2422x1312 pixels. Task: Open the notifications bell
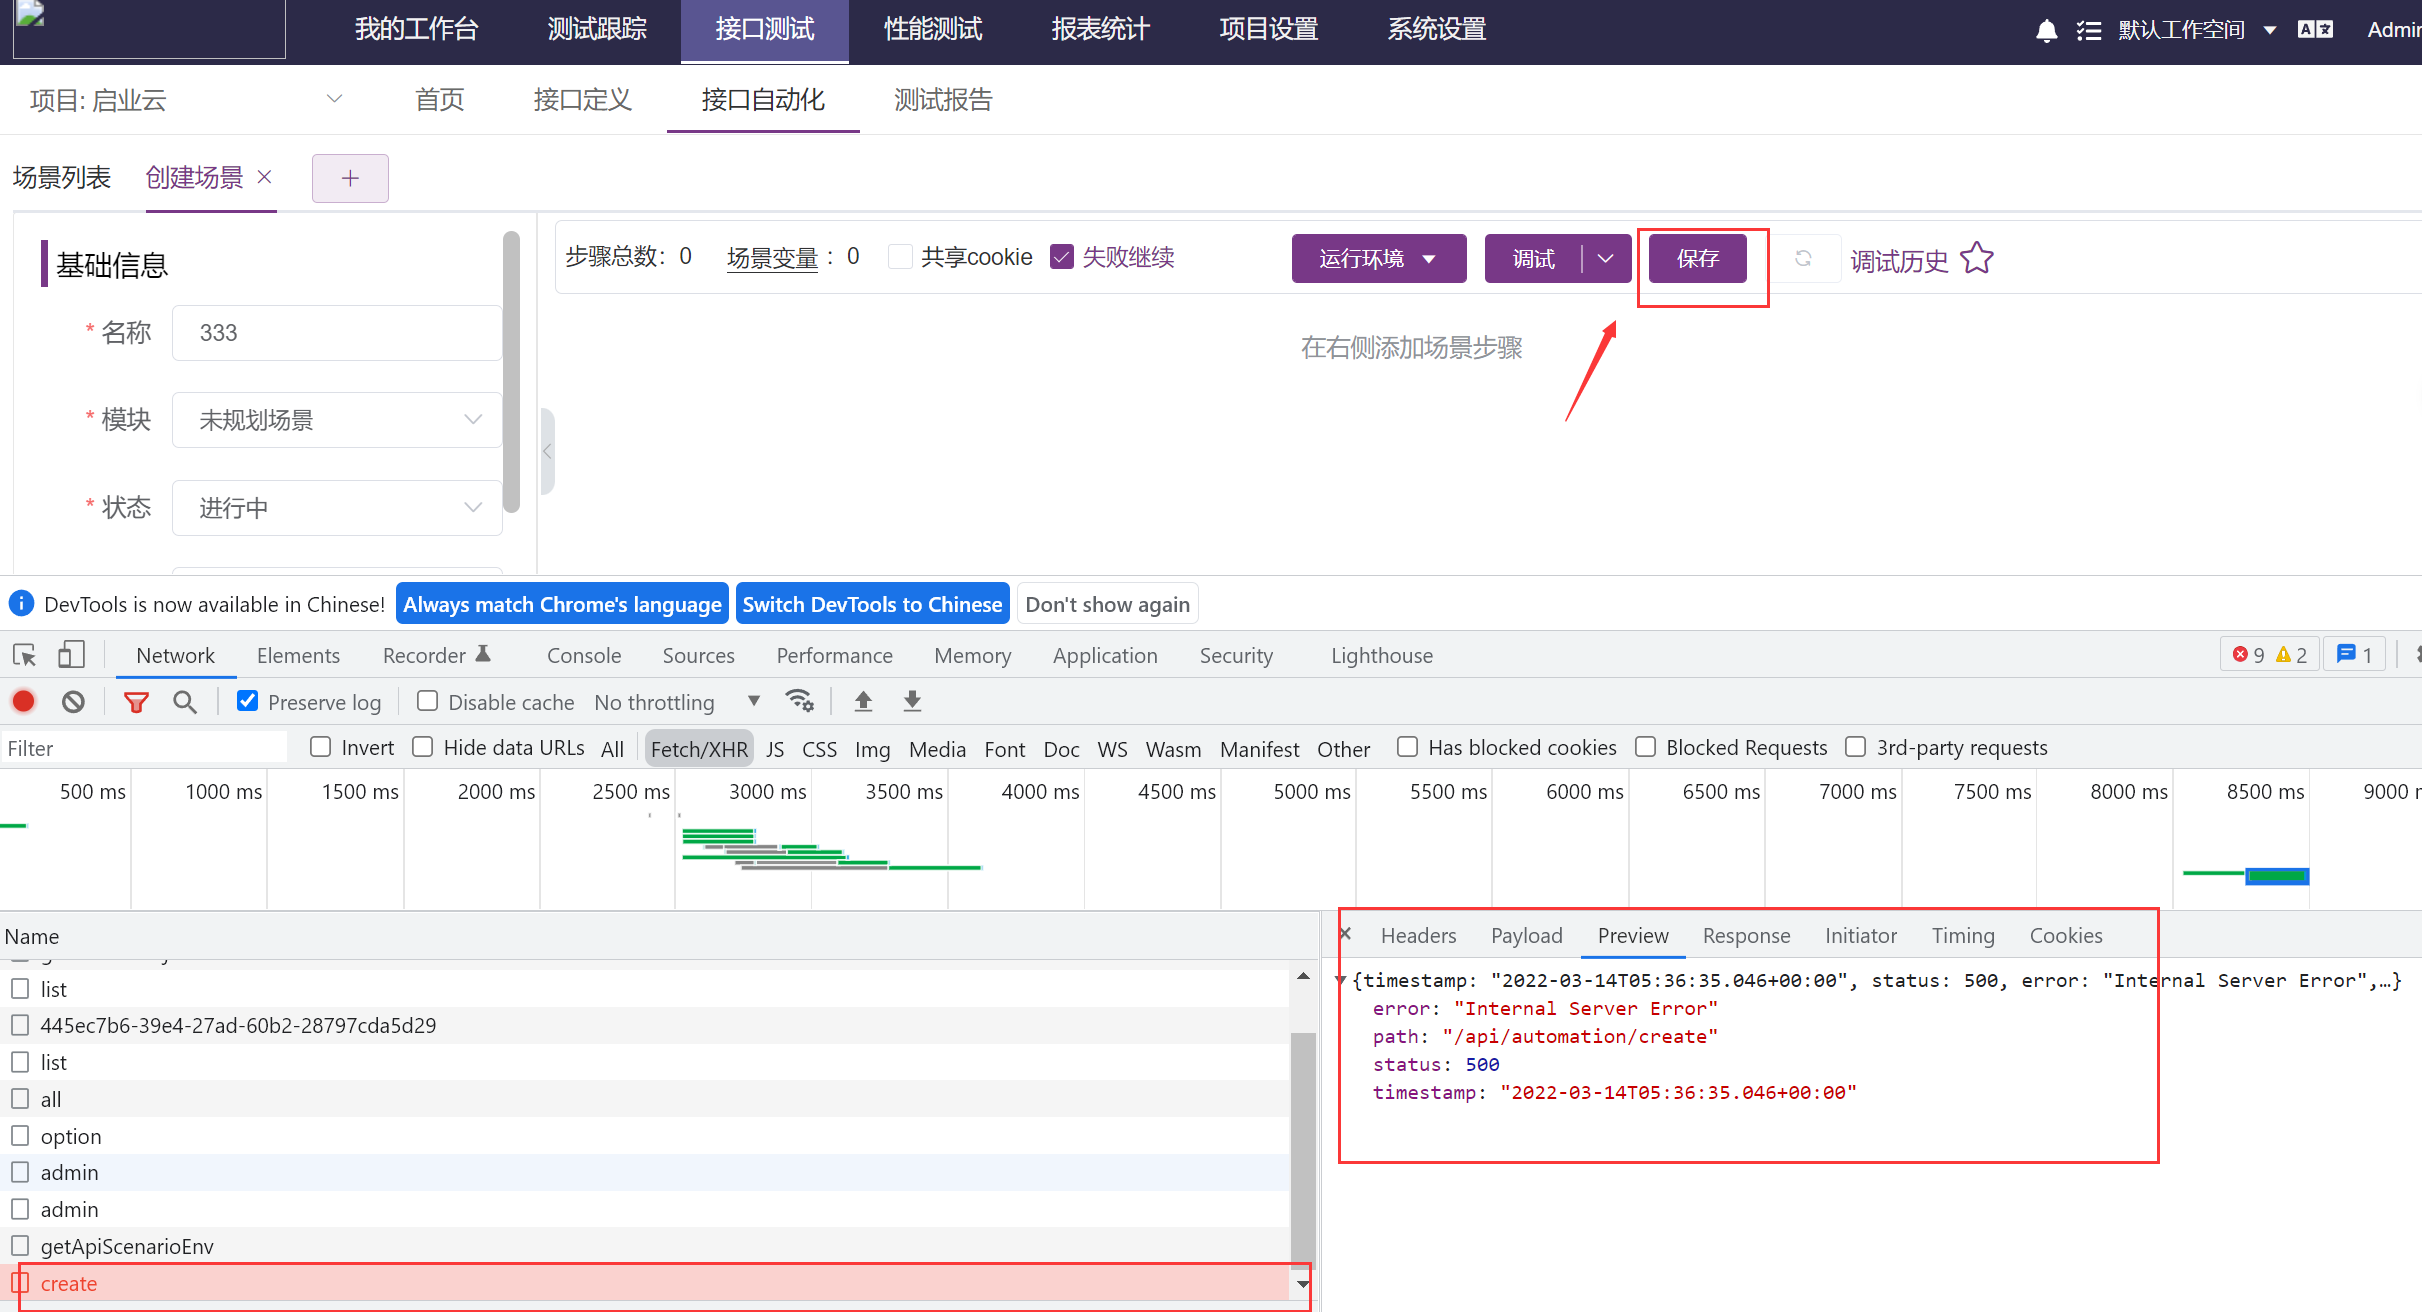[2046, 29]
